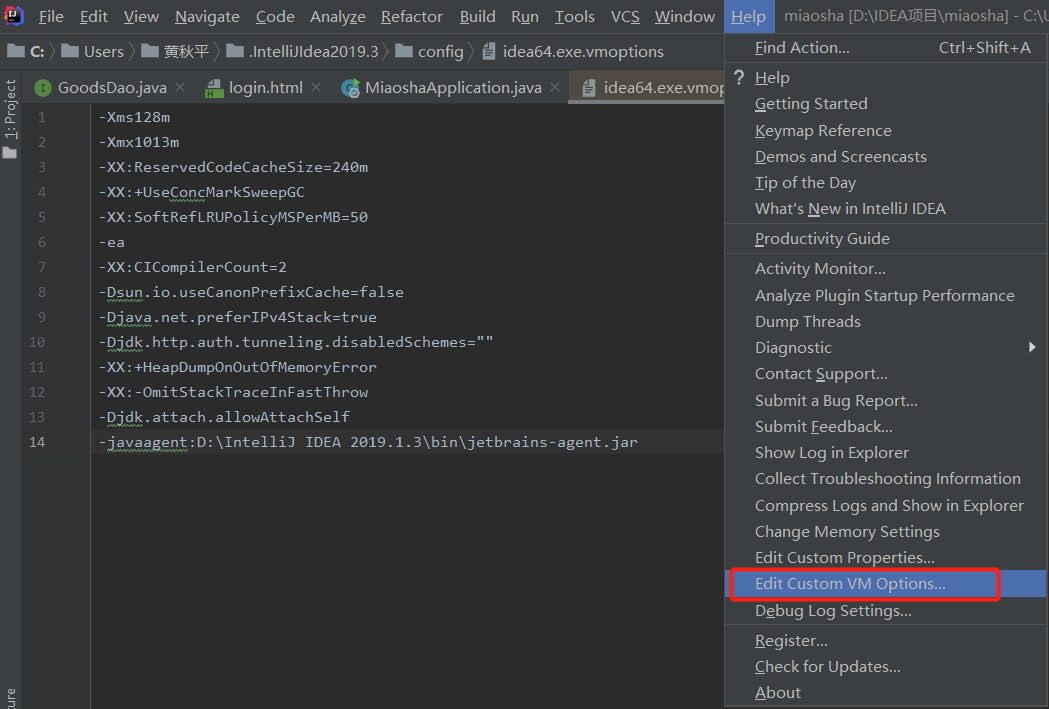Select Collect Troubleshooting Information

(x=886, y=478)
